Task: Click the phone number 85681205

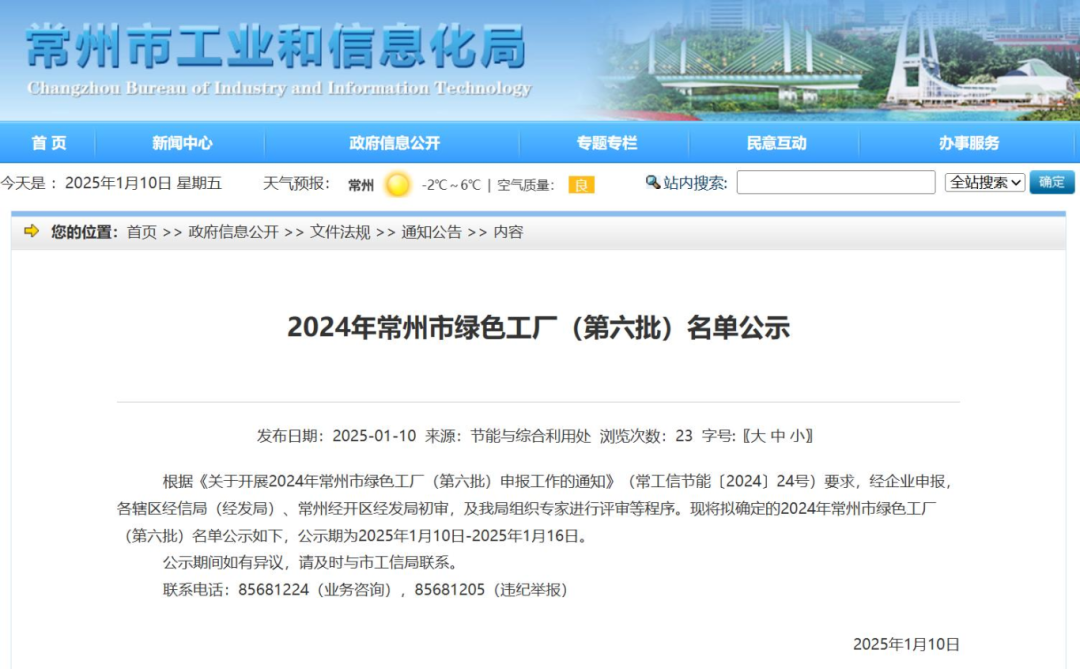Action: click(450, 590)
